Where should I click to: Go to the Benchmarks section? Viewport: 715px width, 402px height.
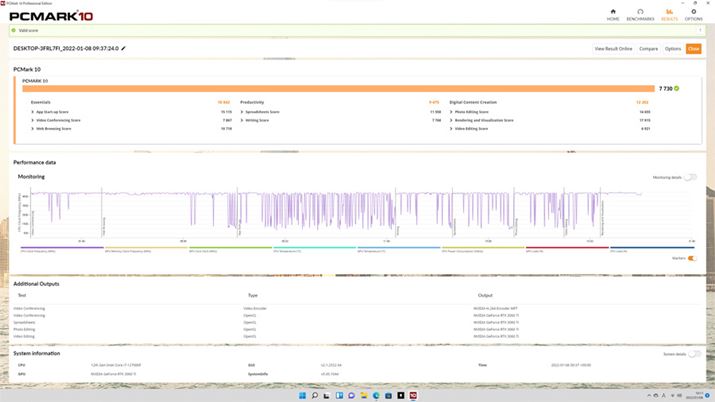point(640,14)
